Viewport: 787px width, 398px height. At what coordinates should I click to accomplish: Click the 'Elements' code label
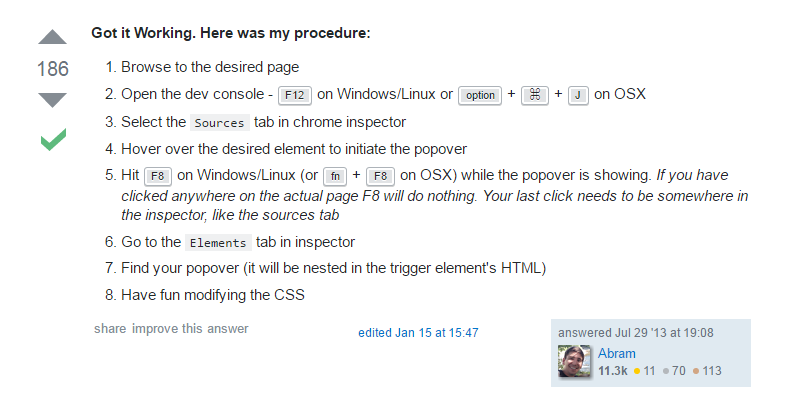[218, 242]
